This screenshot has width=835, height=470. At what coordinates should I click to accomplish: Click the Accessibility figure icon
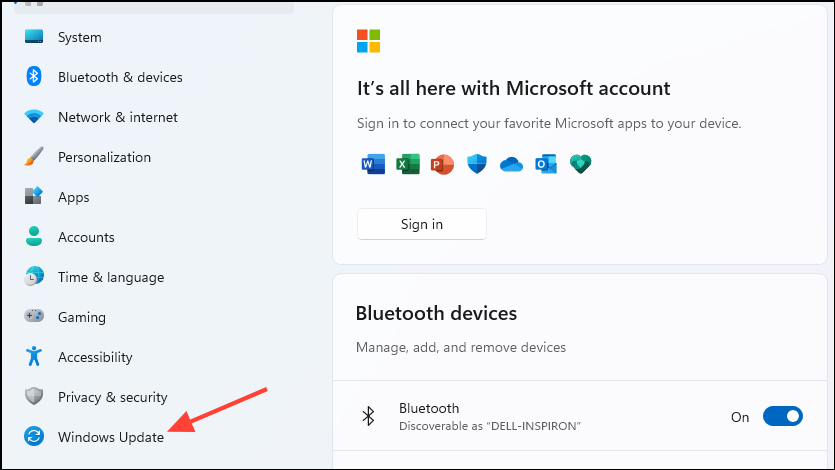tap(34, 356)
